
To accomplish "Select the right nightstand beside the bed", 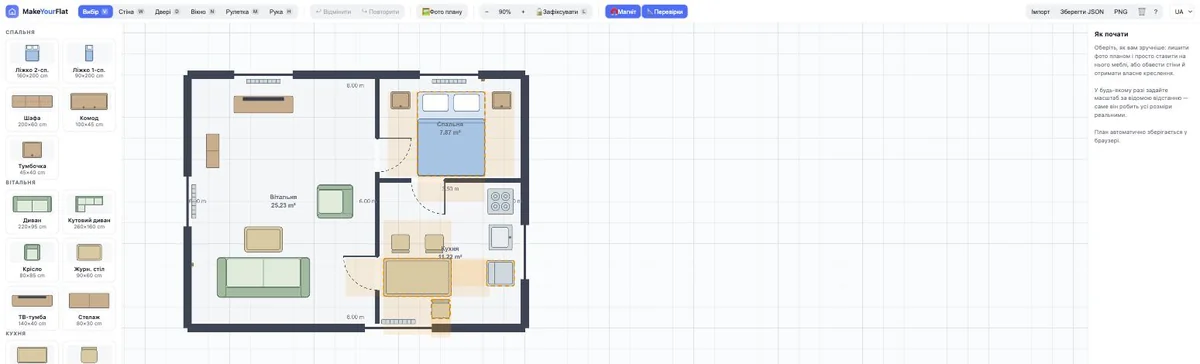I will coord(502,100).
